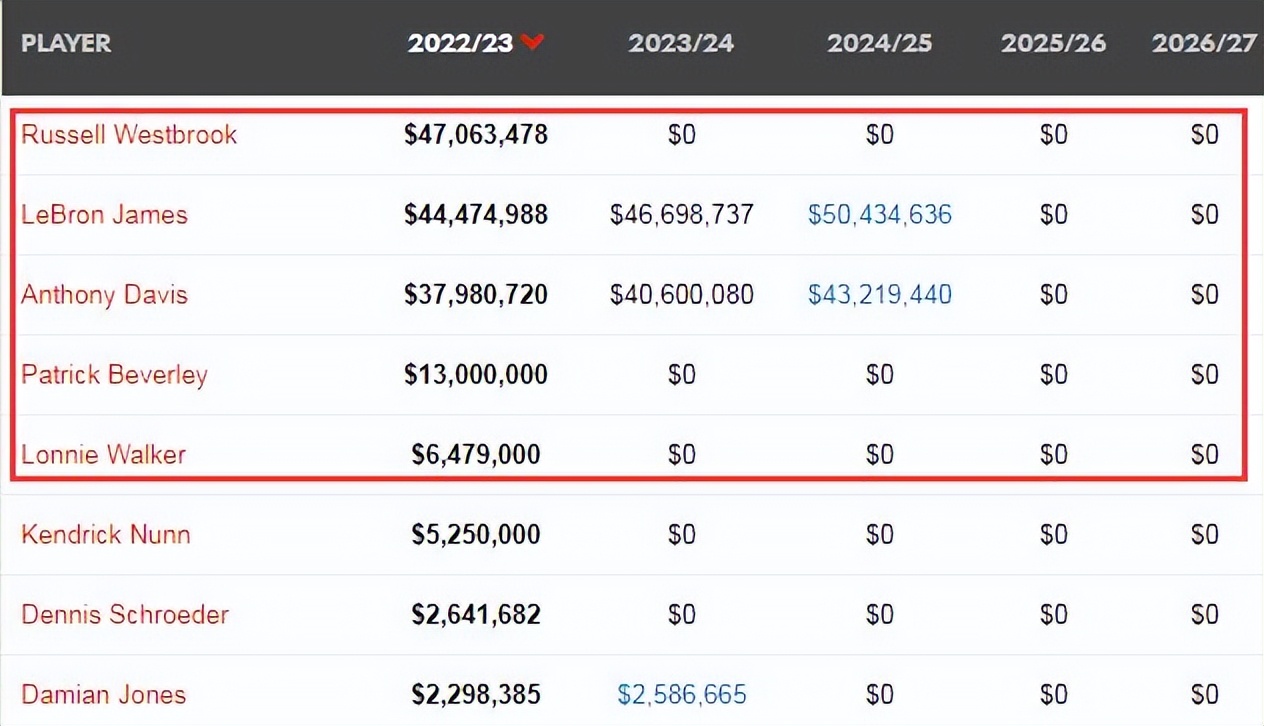Open LeBron James player link
This screenshot has width=1264, height=726.
[x=104, y=215]
